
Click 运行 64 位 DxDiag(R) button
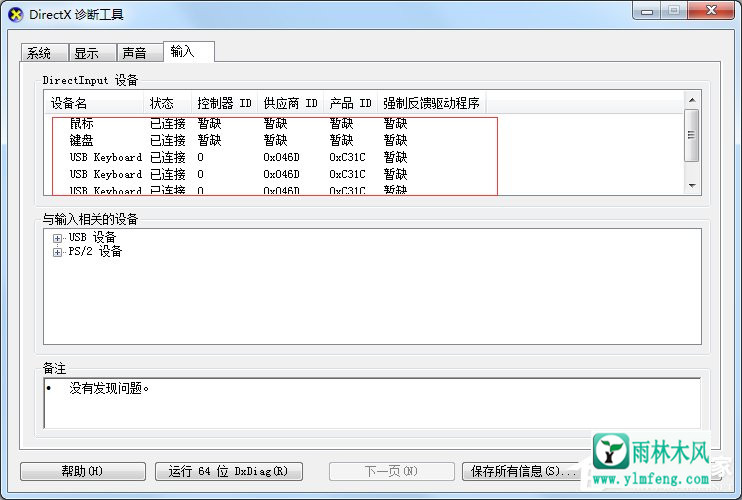point(229,471)
